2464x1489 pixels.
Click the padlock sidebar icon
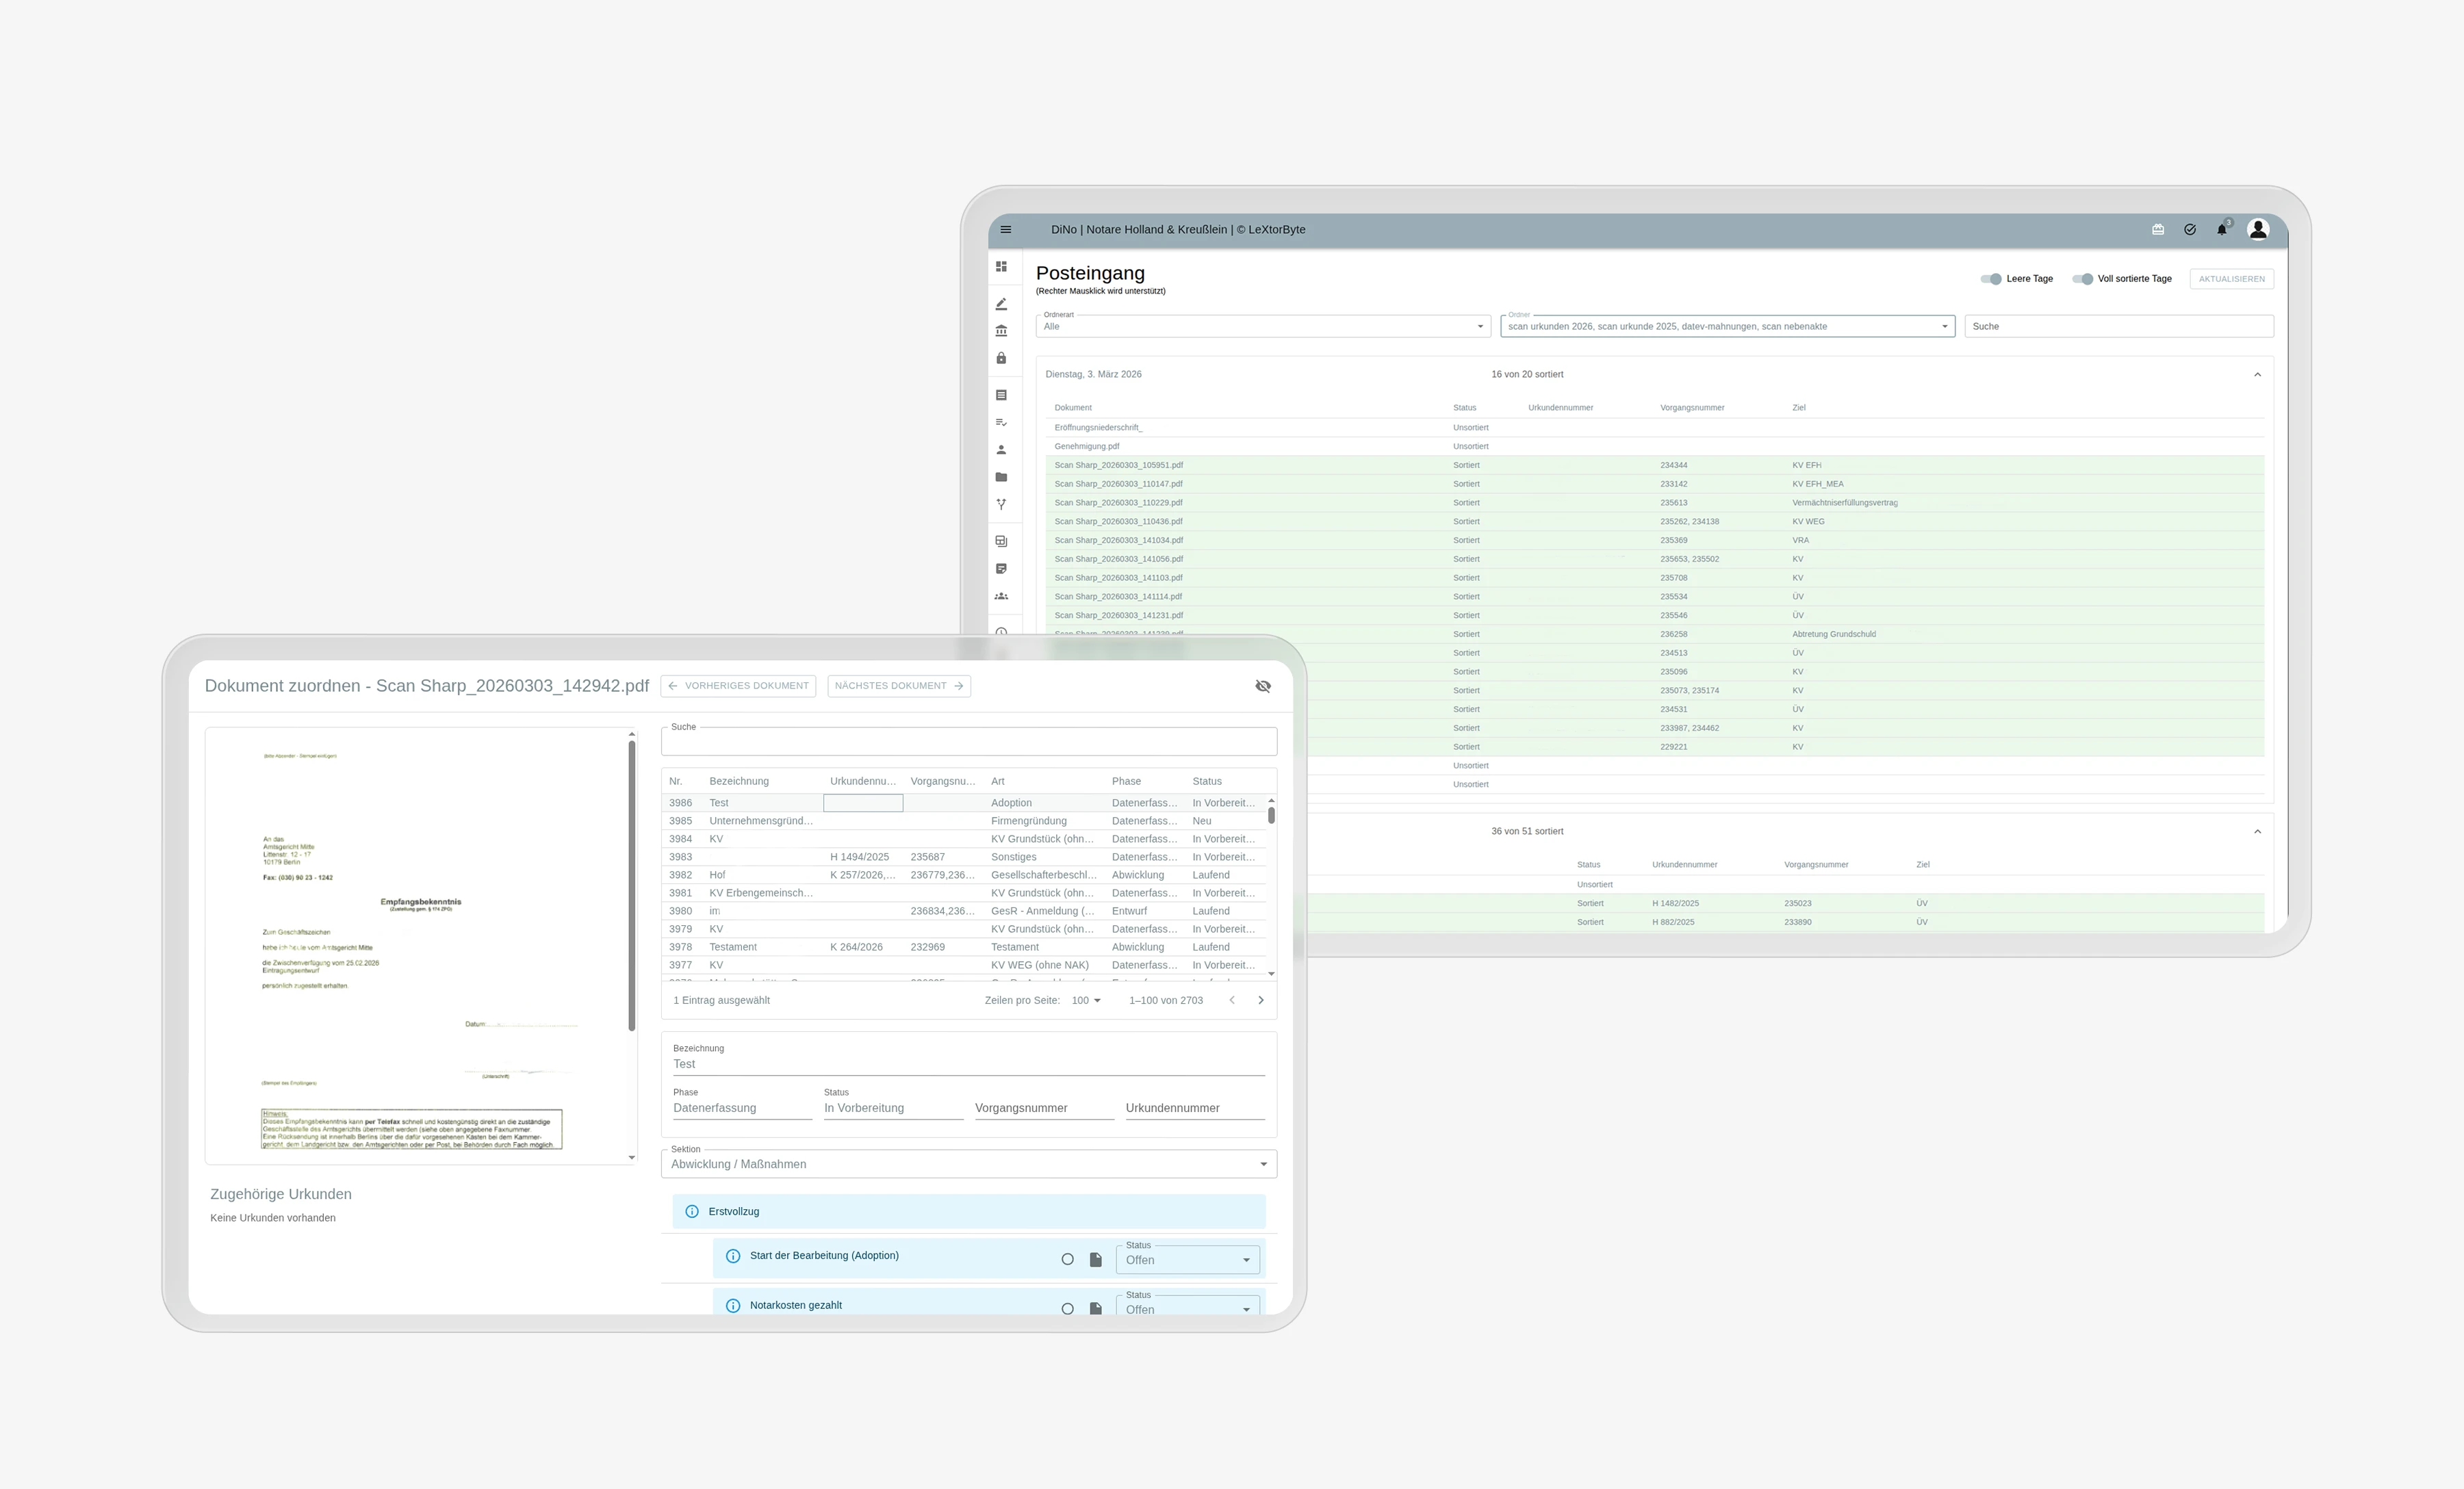point(1001,358)
